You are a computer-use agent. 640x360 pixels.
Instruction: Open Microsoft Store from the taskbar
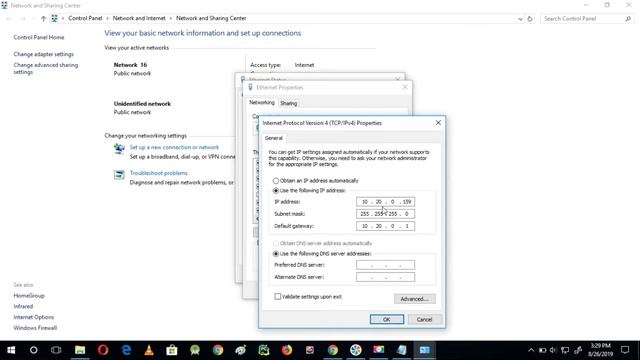click(x=172, y=350)
